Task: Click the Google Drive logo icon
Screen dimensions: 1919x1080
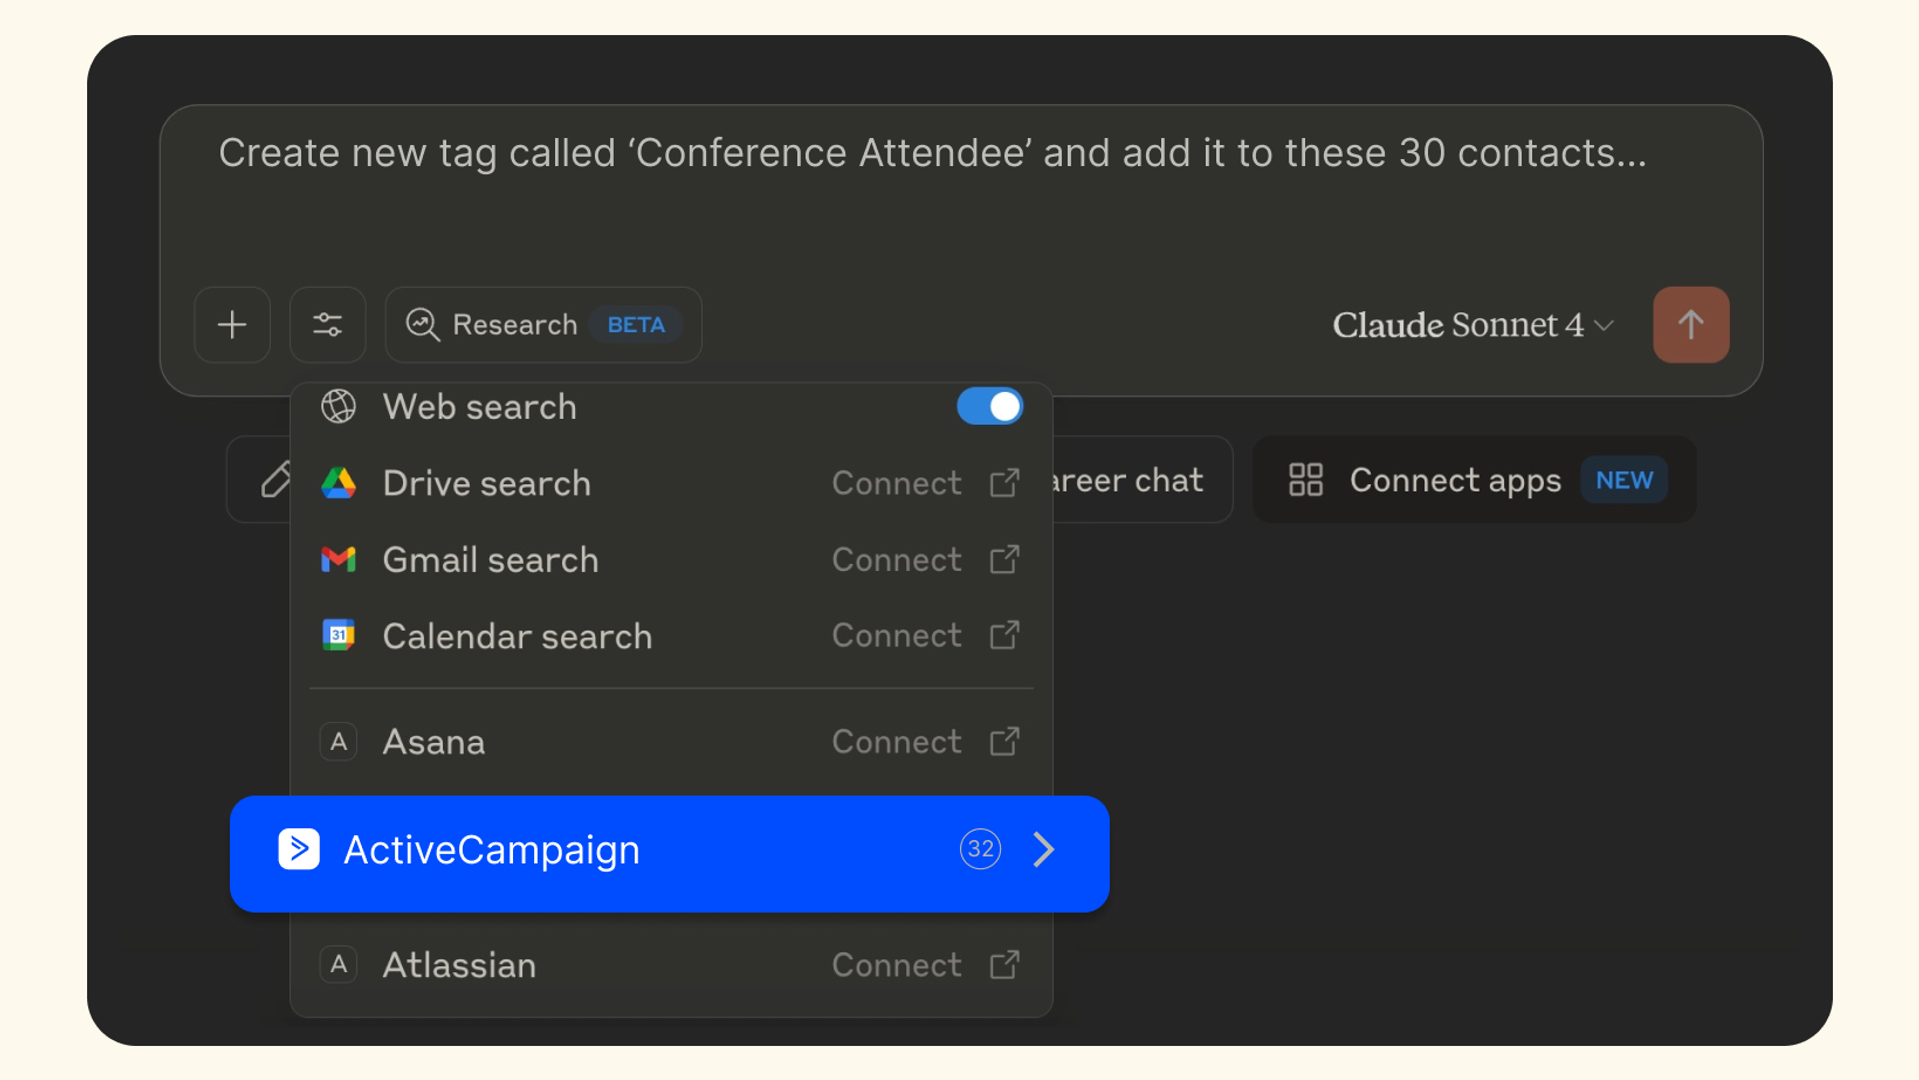Action: [x=338, y=483]
